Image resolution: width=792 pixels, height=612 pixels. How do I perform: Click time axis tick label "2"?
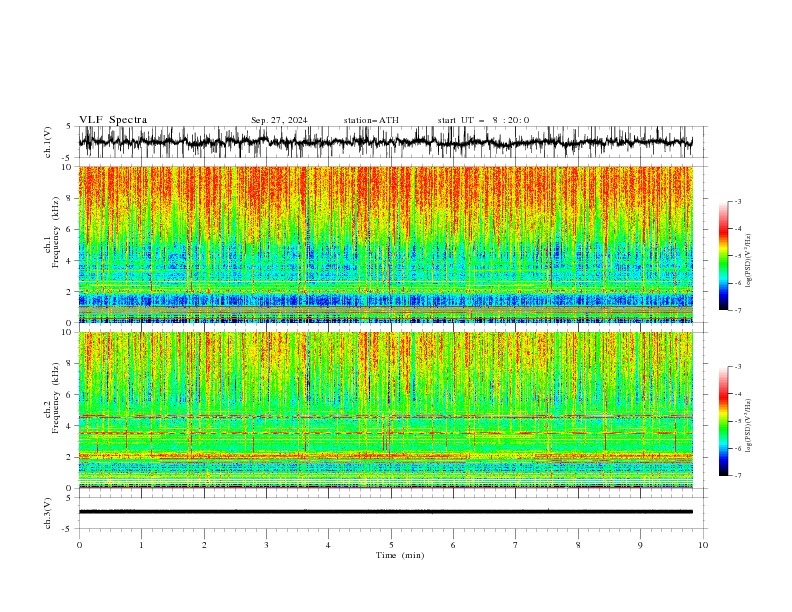[204, 545]
